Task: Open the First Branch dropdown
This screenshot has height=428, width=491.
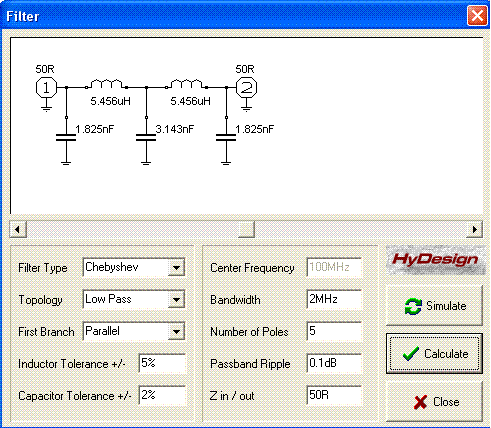Action: [176, 331]
